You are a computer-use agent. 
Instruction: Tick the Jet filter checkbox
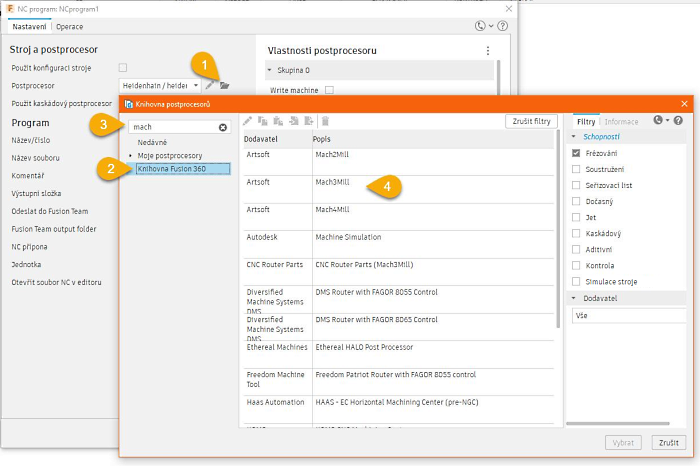click(576, 217)
